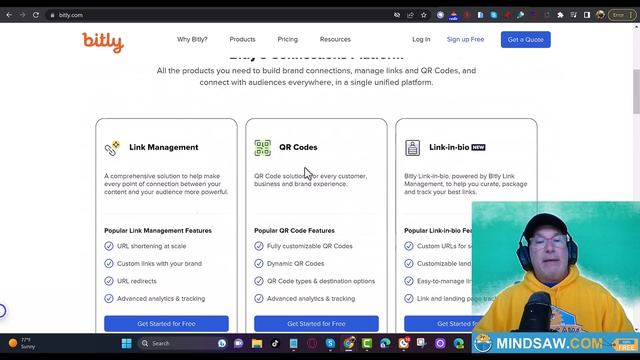Click the QR Codes heading

pyautogui.click(x=298, y=147)
